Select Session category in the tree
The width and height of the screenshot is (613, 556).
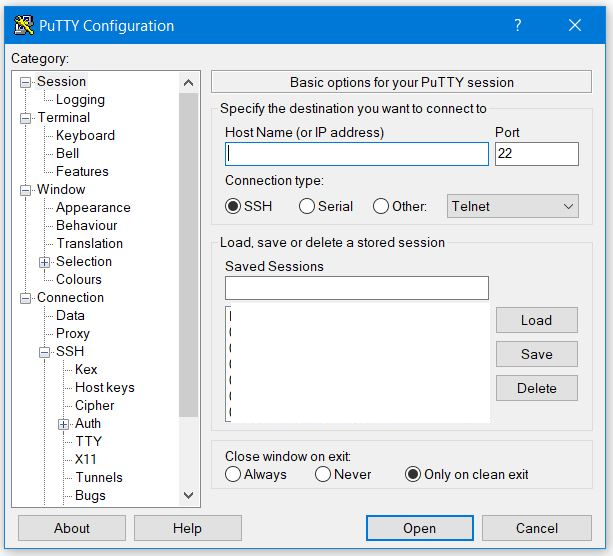click(61, 81)
